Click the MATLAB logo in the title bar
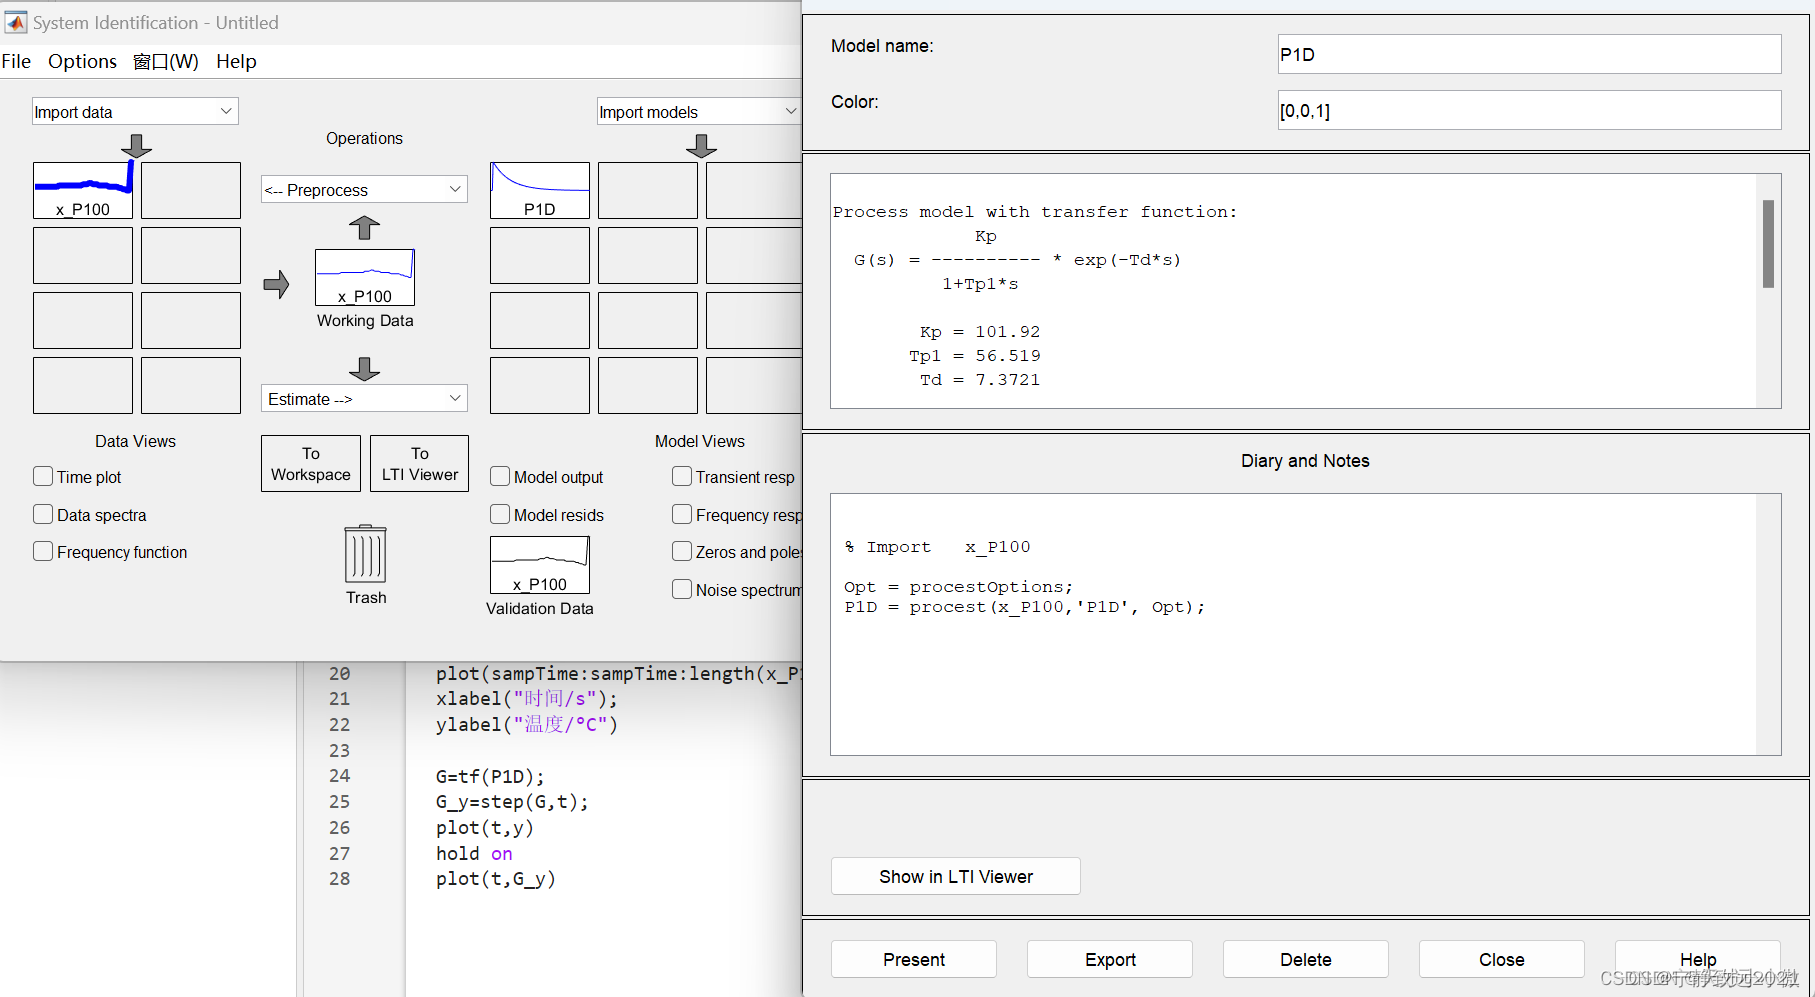Image resolution: width=1815 pixels, height=997 pixels. pyautogui.click(x=16, y=22)
